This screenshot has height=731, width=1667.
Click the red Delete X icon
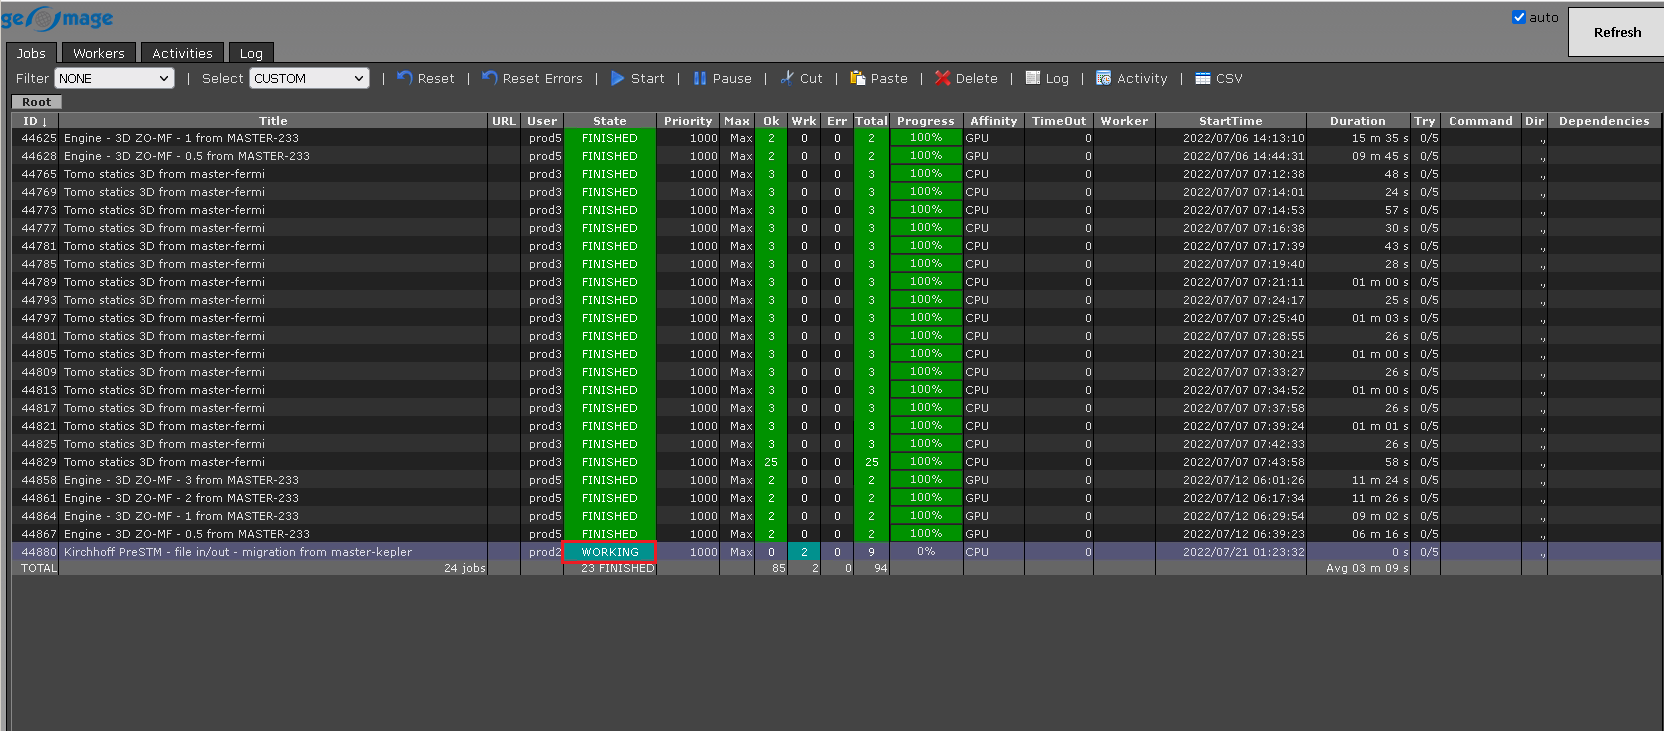[943, 78]
